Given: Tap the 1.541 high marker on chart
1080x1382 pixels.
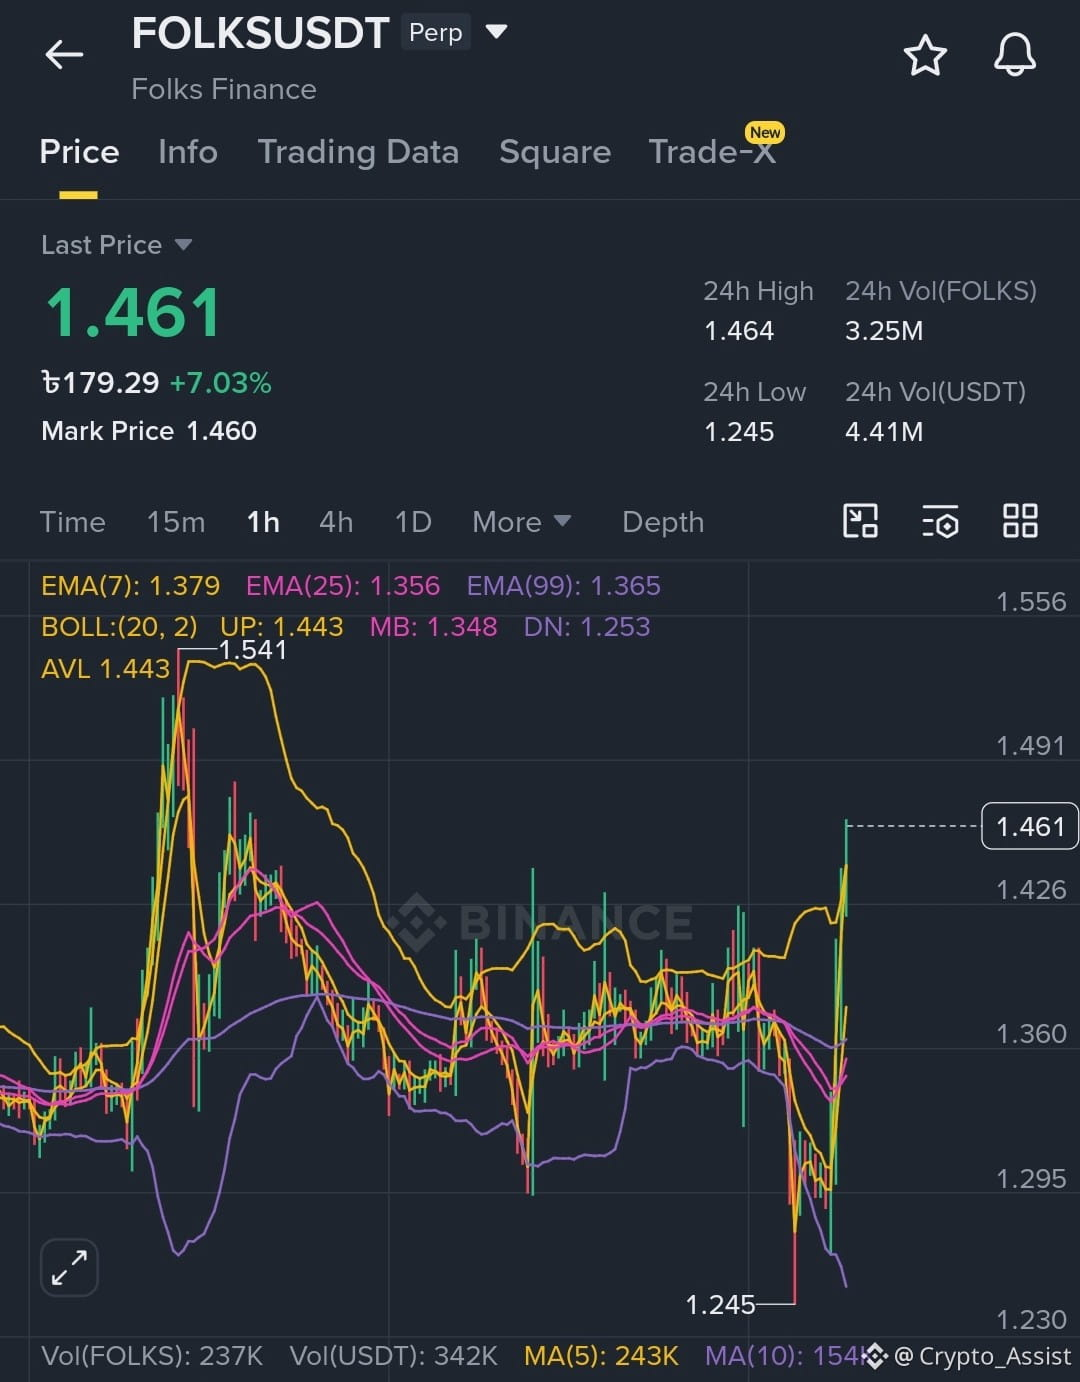Looking at the screenshot, I should 253,650.
